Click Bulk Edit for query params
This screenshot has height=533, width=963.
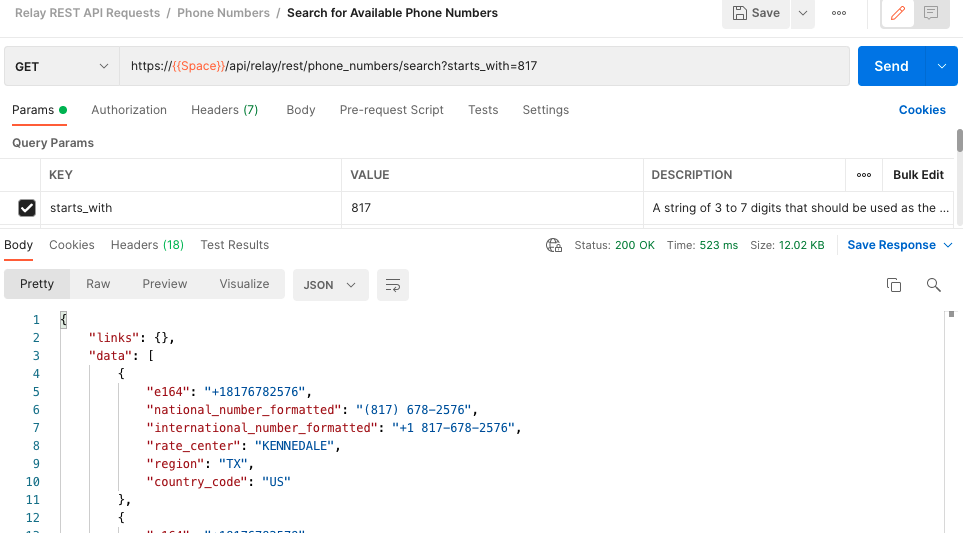click(918, 175)
